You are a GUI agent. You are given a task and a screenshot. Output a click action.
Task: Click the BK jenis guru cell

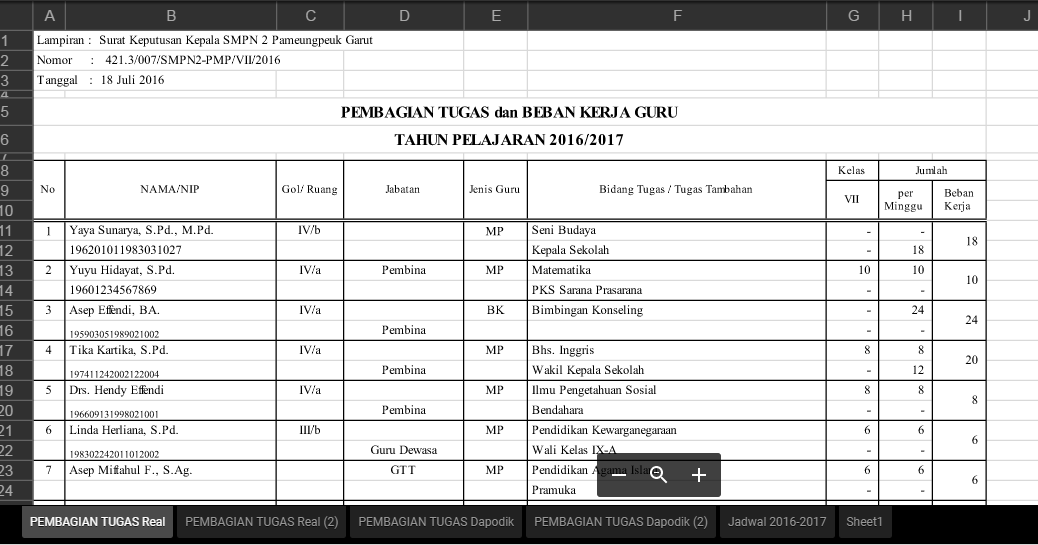[495, 310]
